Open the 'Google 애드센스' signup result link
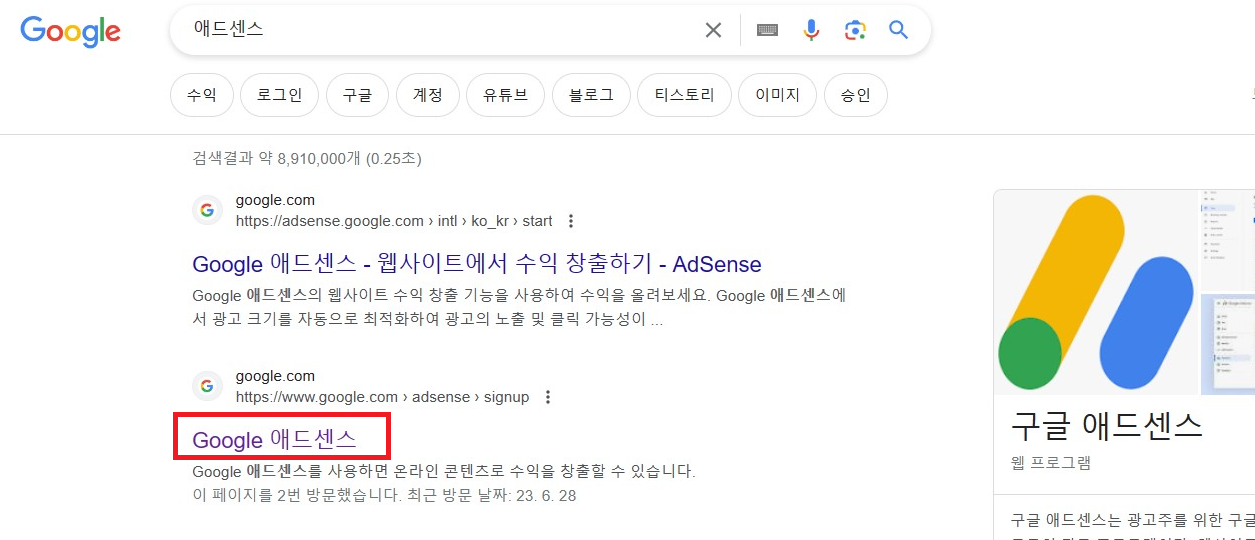Screen dimensions: 1255x540 (x=274, y=439)
